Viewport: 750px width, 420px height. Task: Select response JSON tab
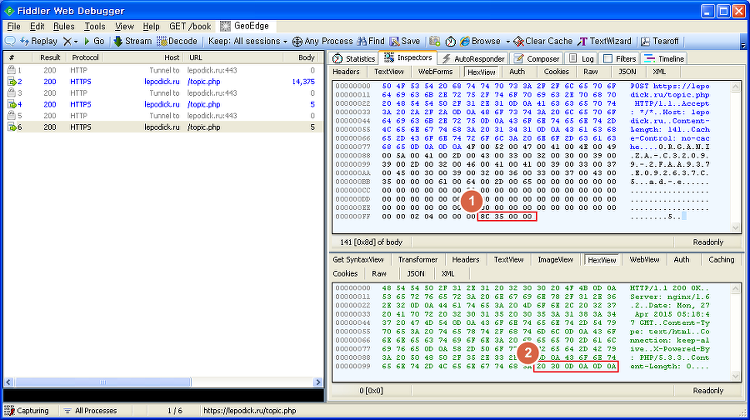click(x=416, y=274)
